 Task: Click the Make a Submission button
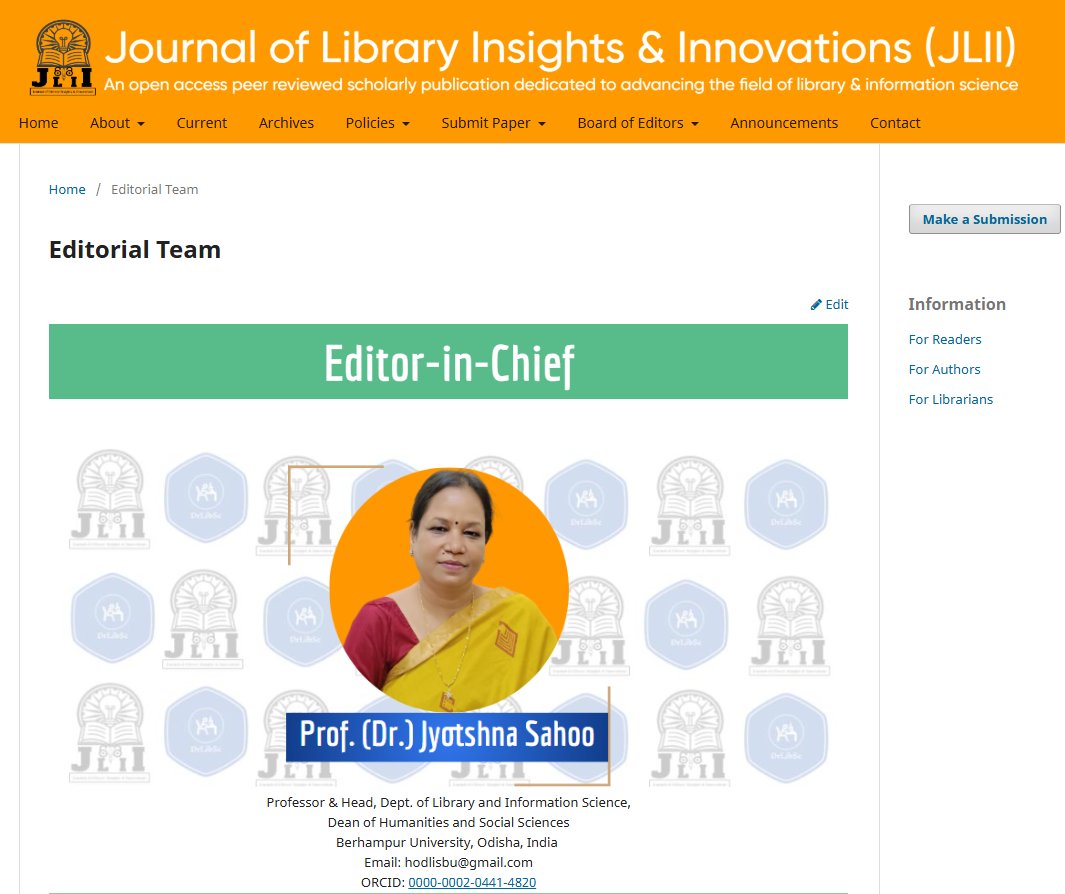tap(984, 219)
